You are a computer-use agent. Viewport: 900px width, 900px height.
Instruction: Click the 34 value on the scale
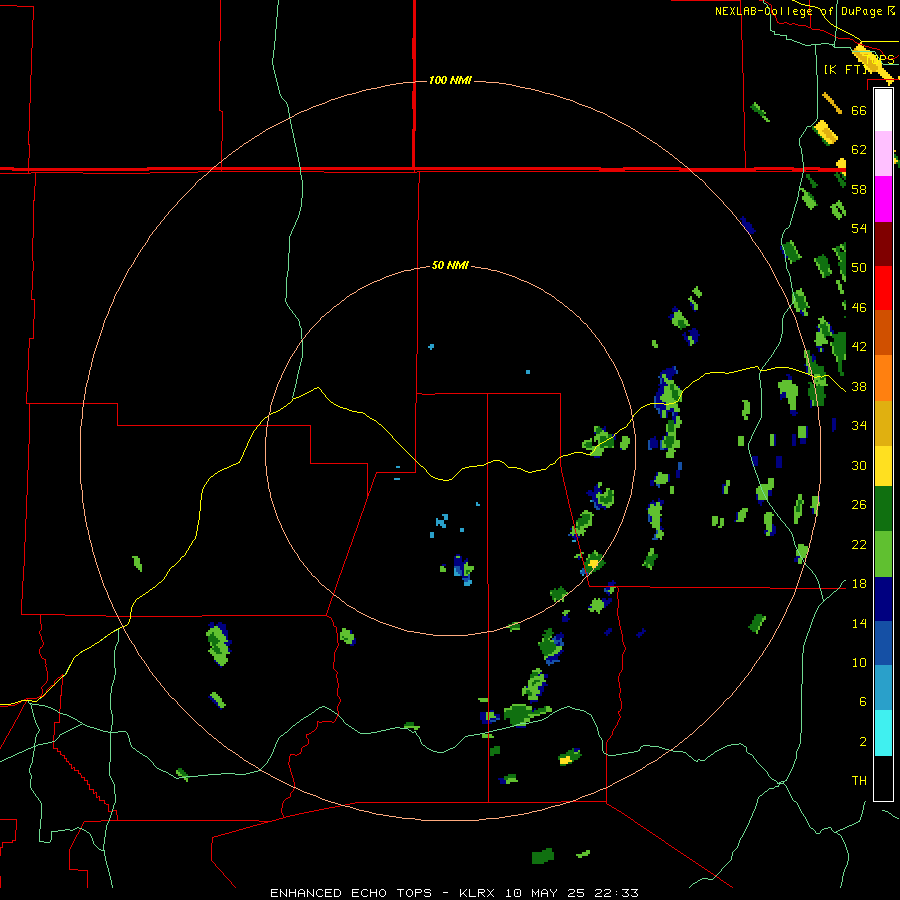[x=859, y=425]
